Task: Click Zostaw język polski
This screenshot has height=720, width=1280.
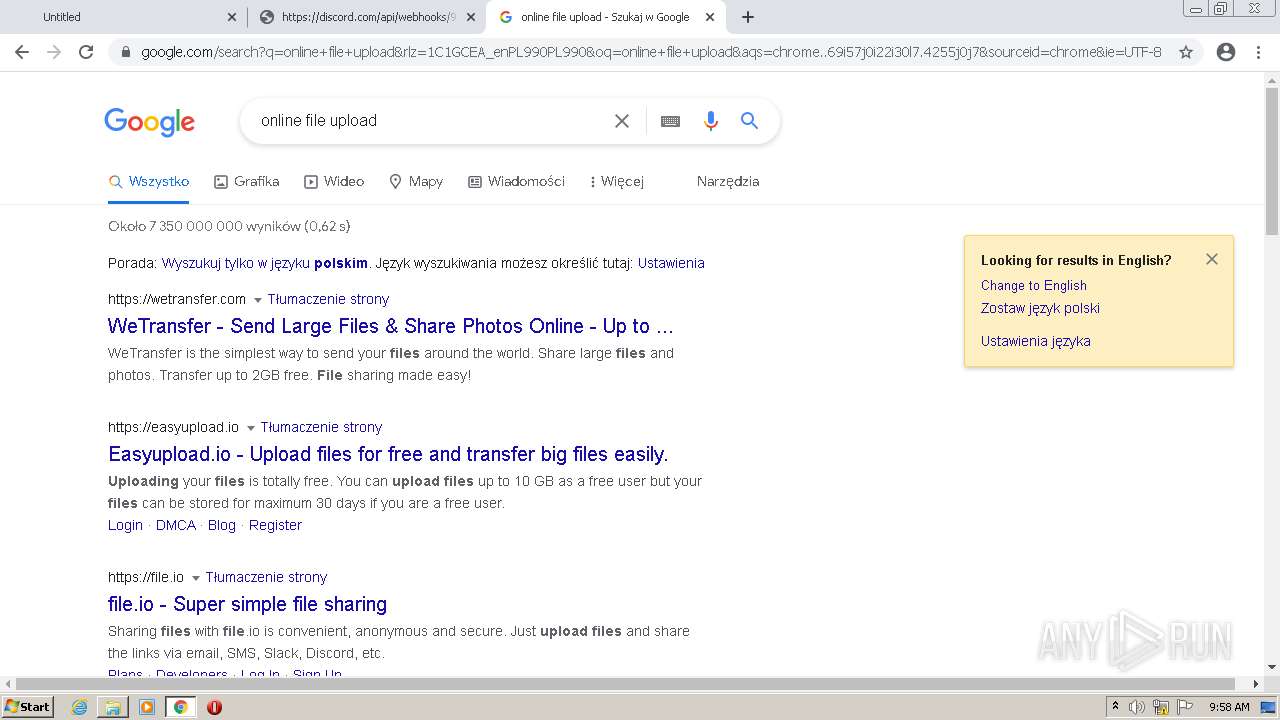Action: (1040, 309)
